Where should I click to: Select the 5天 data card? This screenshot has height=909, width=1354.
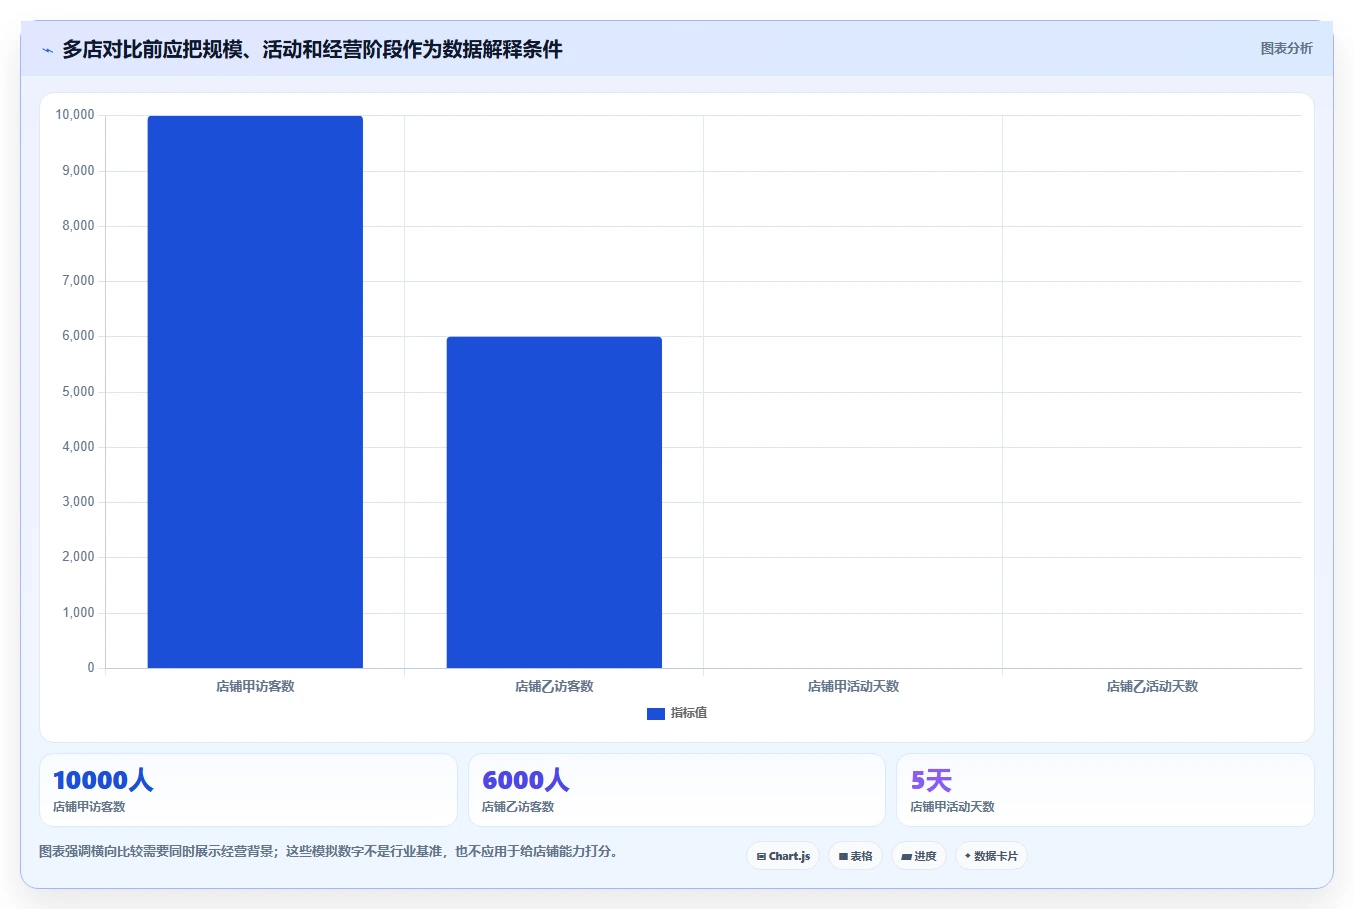pos(1105,790)
